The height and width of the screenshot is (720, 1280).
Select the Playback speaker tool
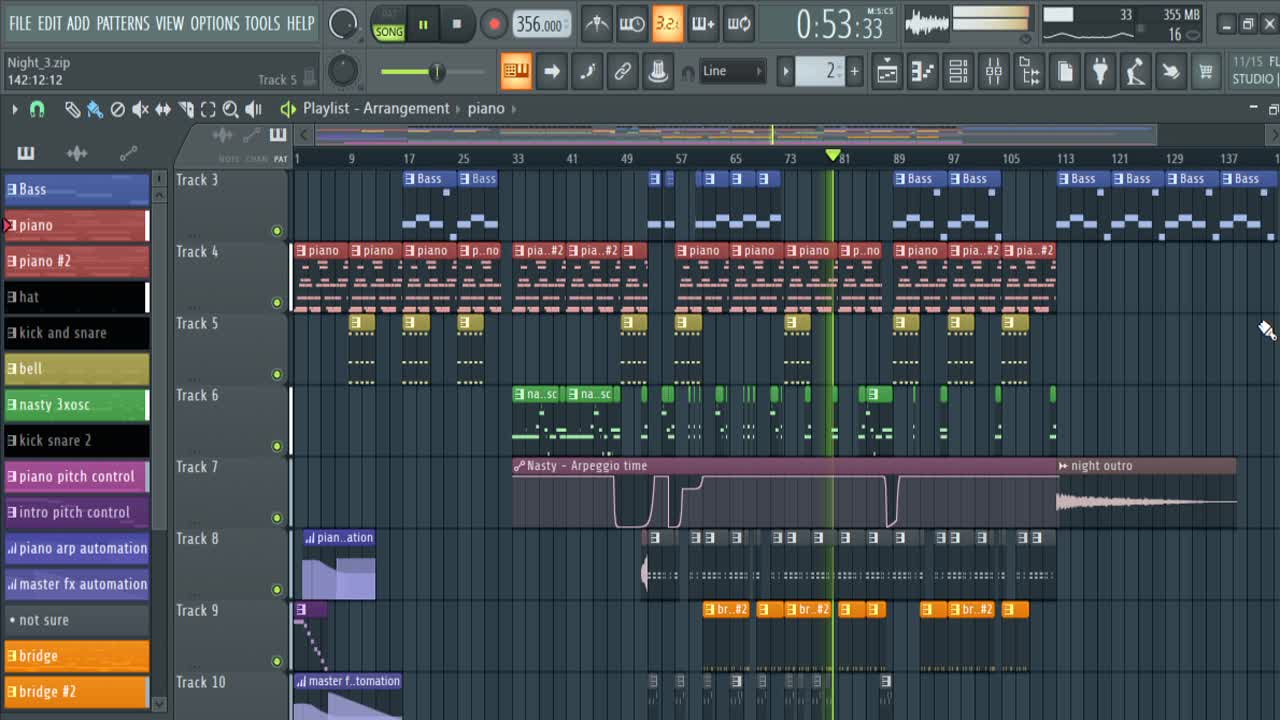click(x=254, y=109)
